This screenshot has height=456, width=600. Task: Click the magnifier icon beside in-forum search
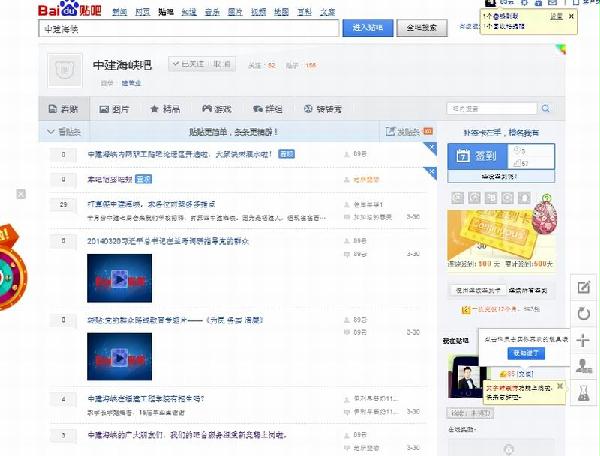click(544, 108)
